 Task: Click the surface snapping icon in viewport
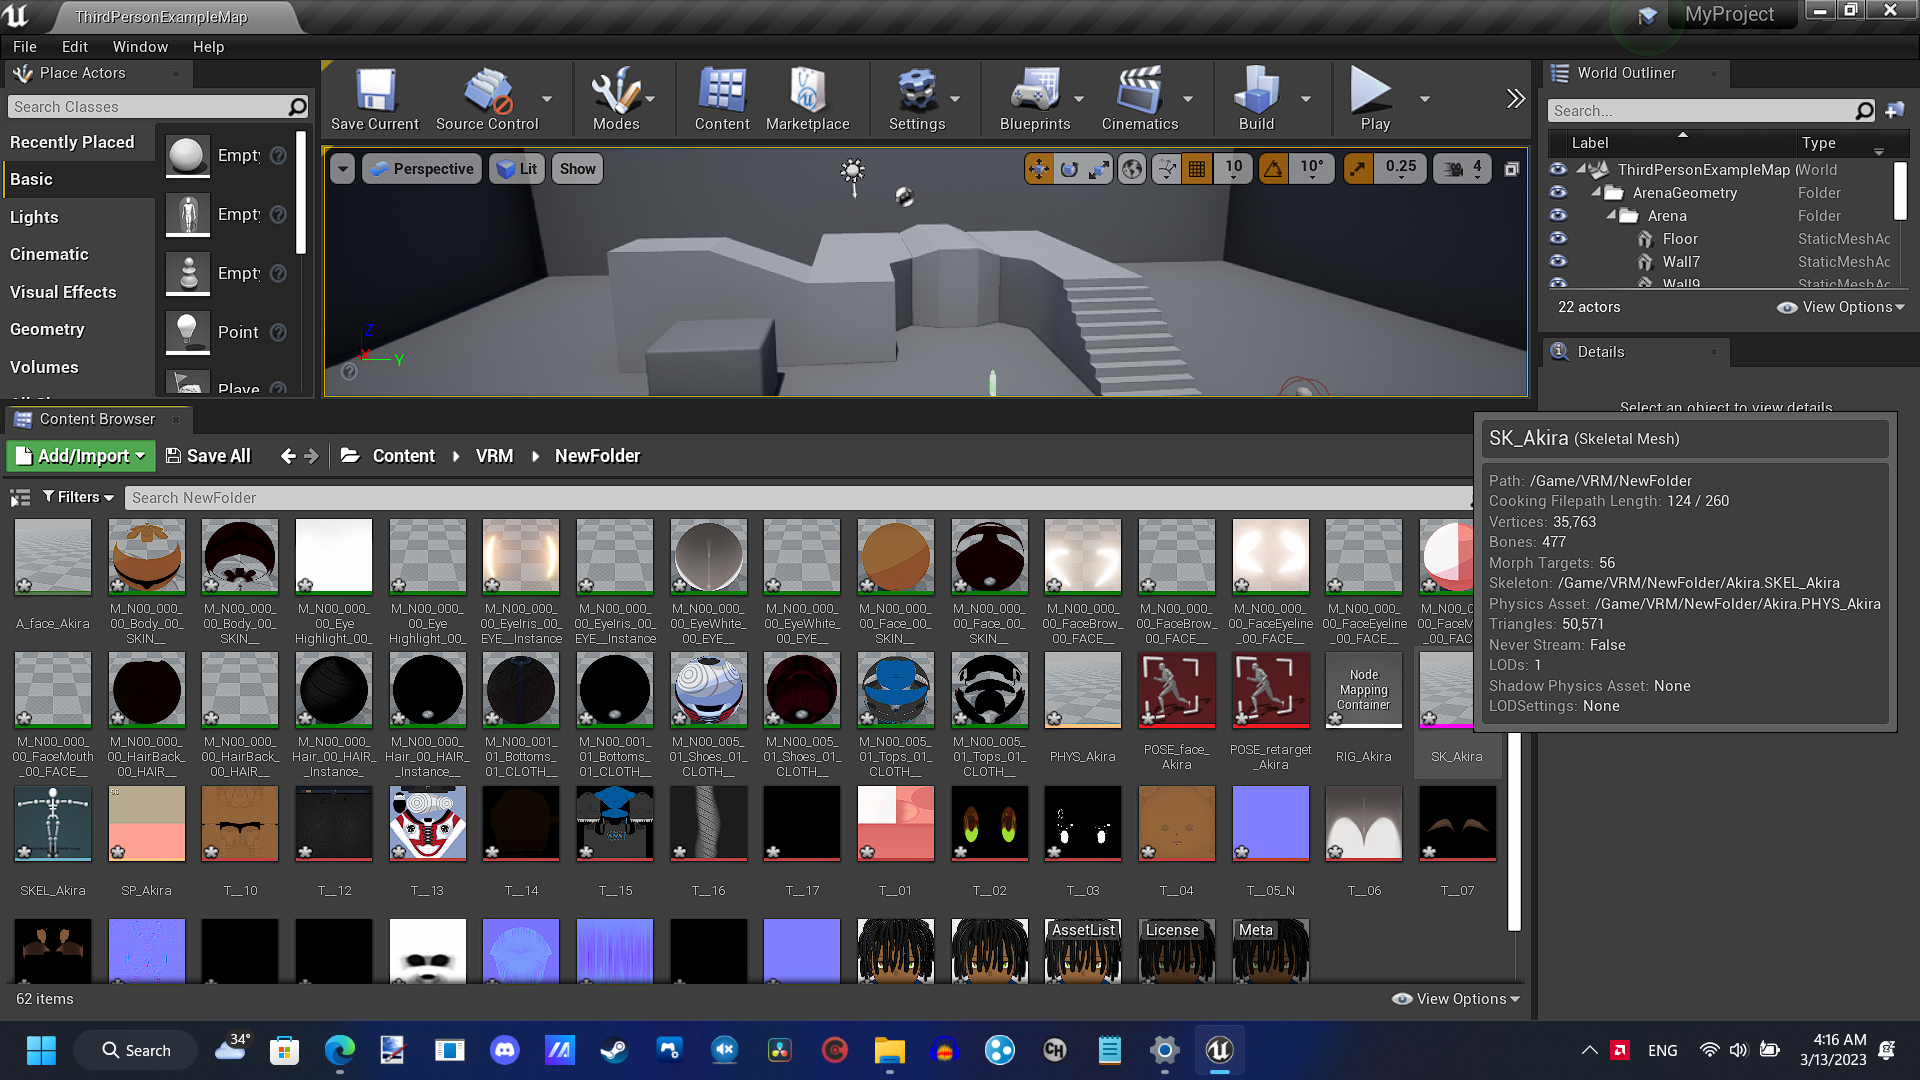coord(1166,169)
